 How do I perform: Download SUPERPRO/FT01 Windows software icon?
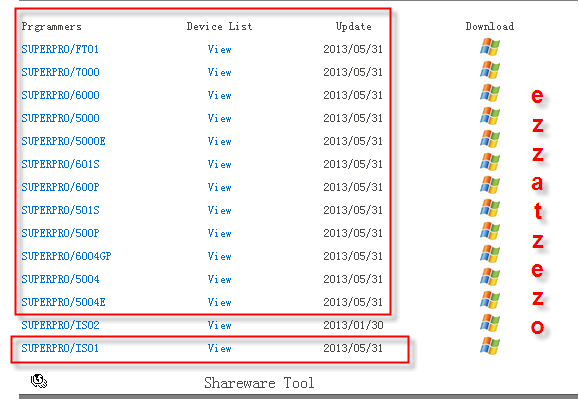click(490, 47)
